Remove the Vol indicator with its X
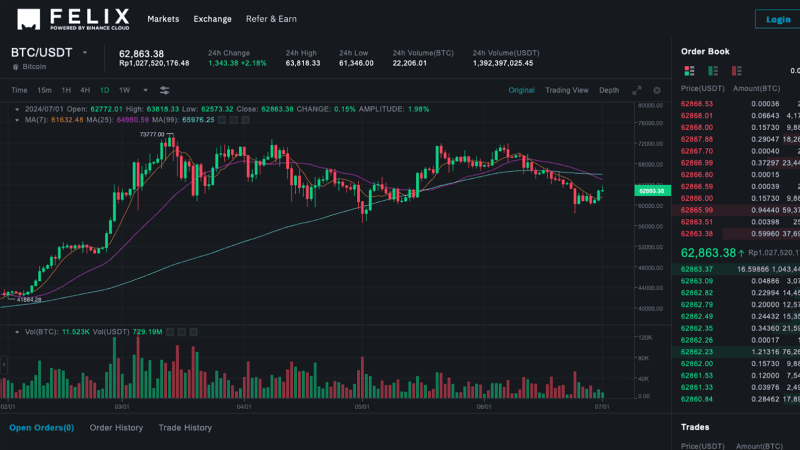 (193, 332)
